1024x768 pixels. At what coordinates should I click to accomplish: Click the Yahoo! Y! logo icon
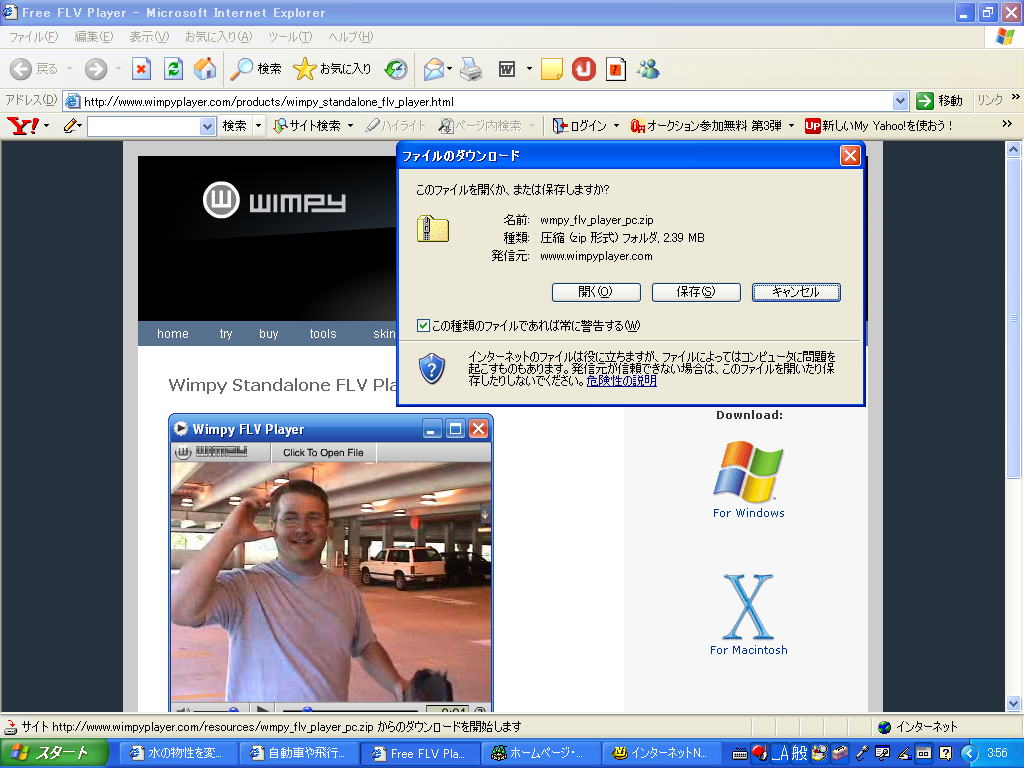(x=23, y=125)
